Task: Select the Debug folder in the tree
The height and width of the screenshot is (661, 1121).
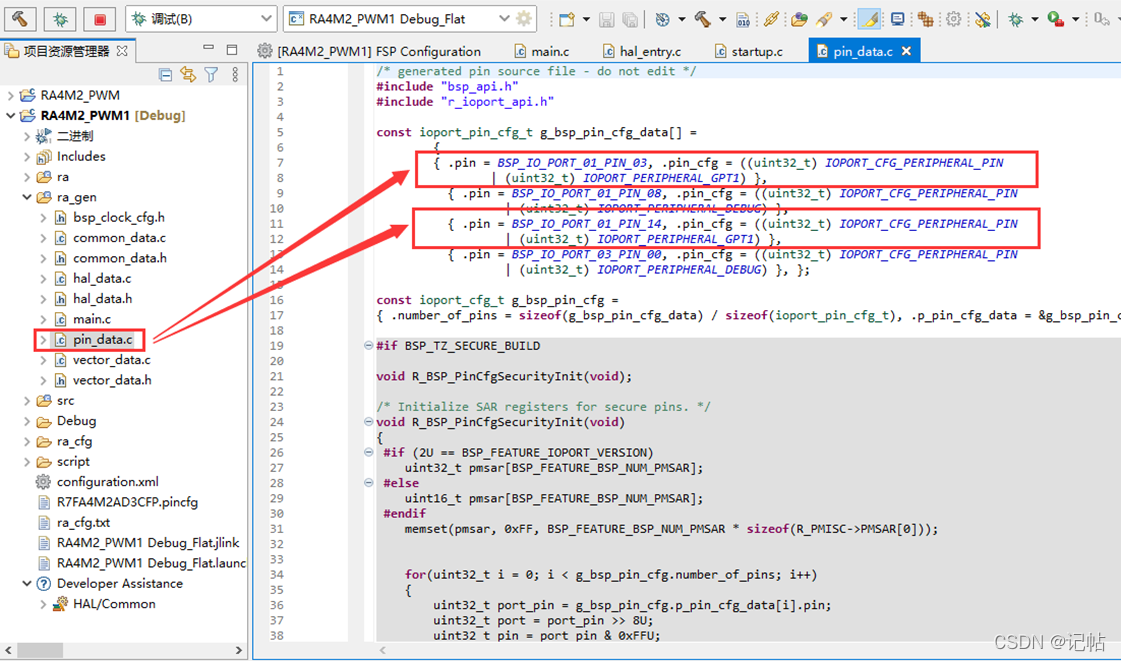Action: (76, 421)
